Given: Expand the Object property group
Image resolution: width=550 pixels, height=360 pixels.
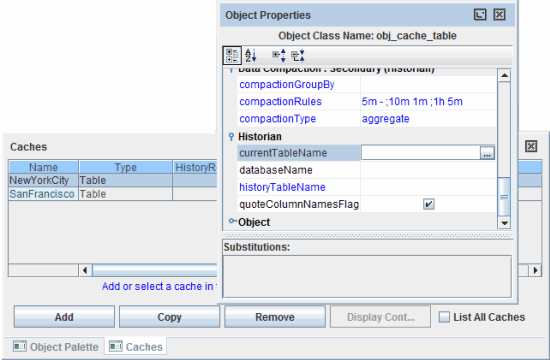Looking at the screenshot, I should 233,221.
